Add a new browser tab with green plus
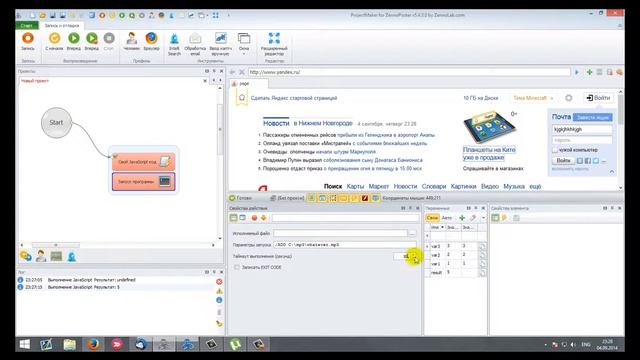This screenshot has width=640, height=360. [589, 72]
